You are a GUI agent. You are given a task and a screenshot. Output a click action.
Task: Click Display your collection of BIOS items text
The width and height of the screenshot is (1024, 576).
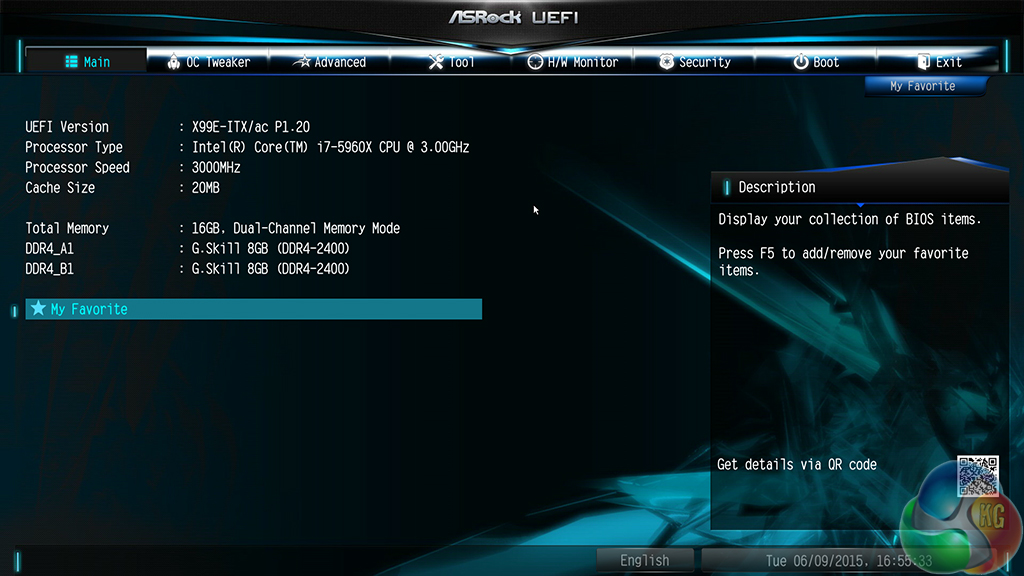(850, 219)
